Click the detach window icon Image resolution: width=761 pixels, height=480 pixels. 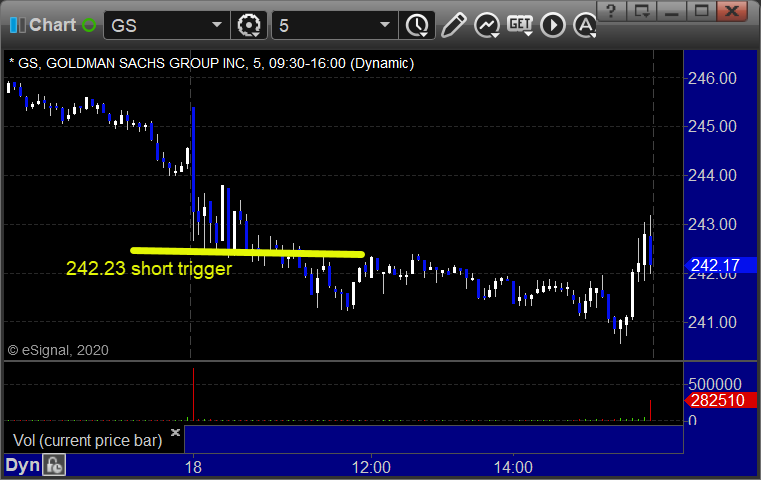tap(641, 11)
